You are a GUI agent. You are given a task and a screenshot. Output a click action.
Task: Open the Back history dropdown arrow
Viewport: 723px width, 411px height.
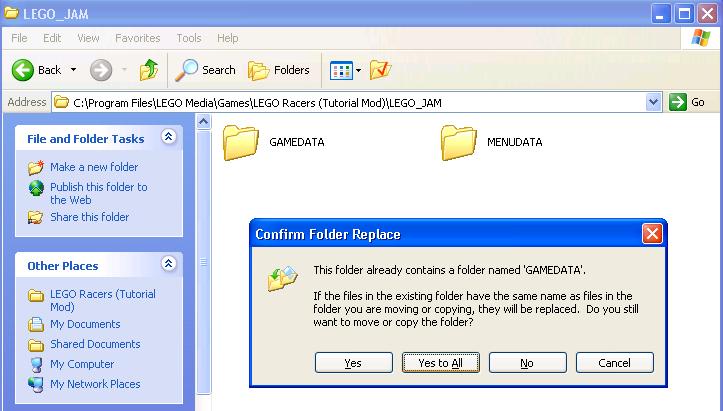[x=73, y=70]
